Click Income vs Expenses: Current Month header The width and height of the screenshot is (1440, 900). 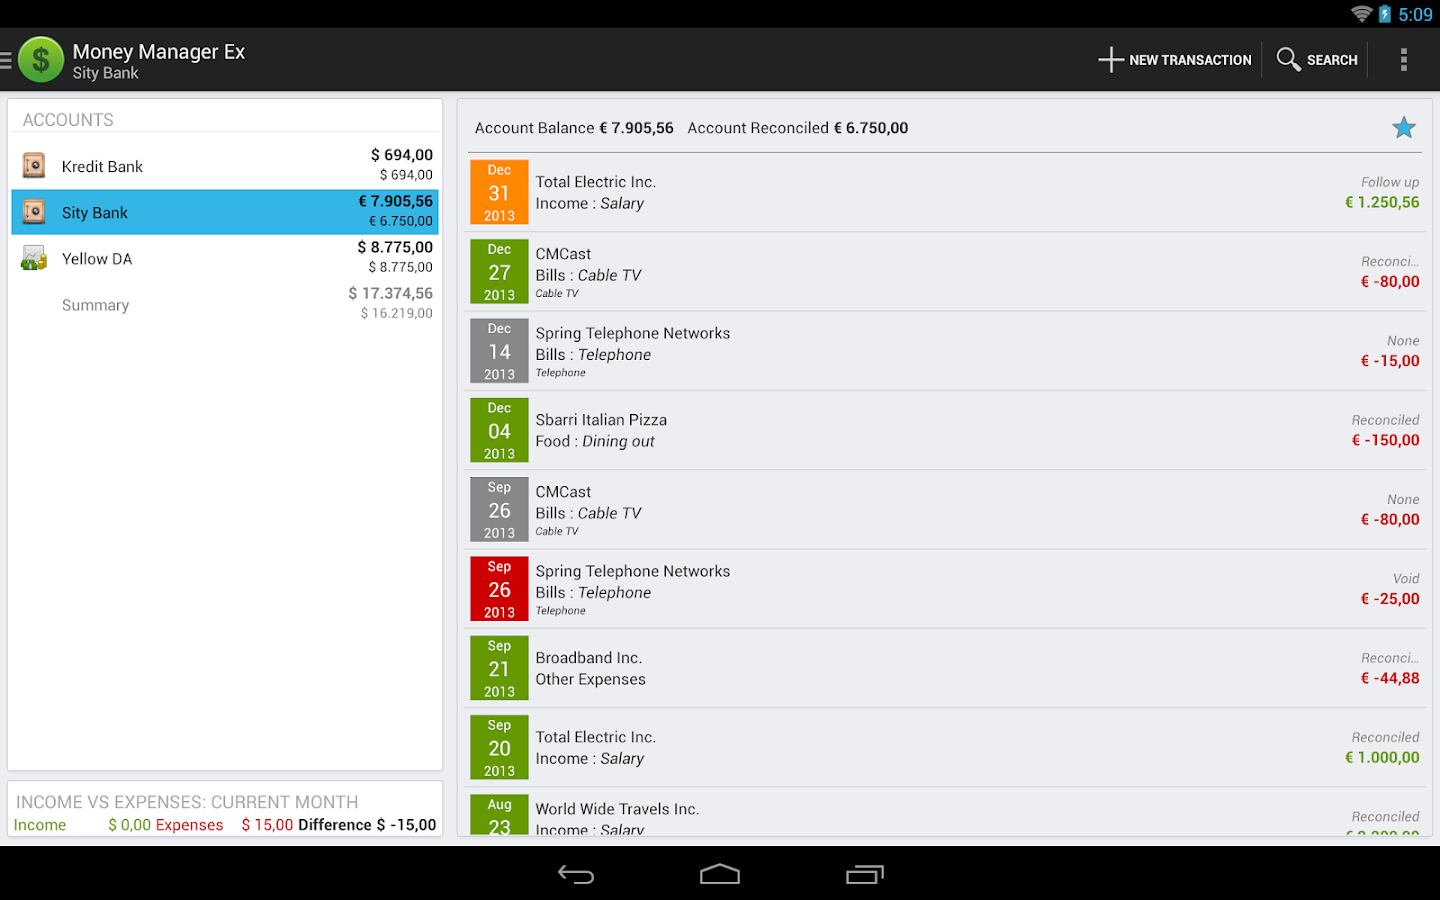tap(187, 802)
